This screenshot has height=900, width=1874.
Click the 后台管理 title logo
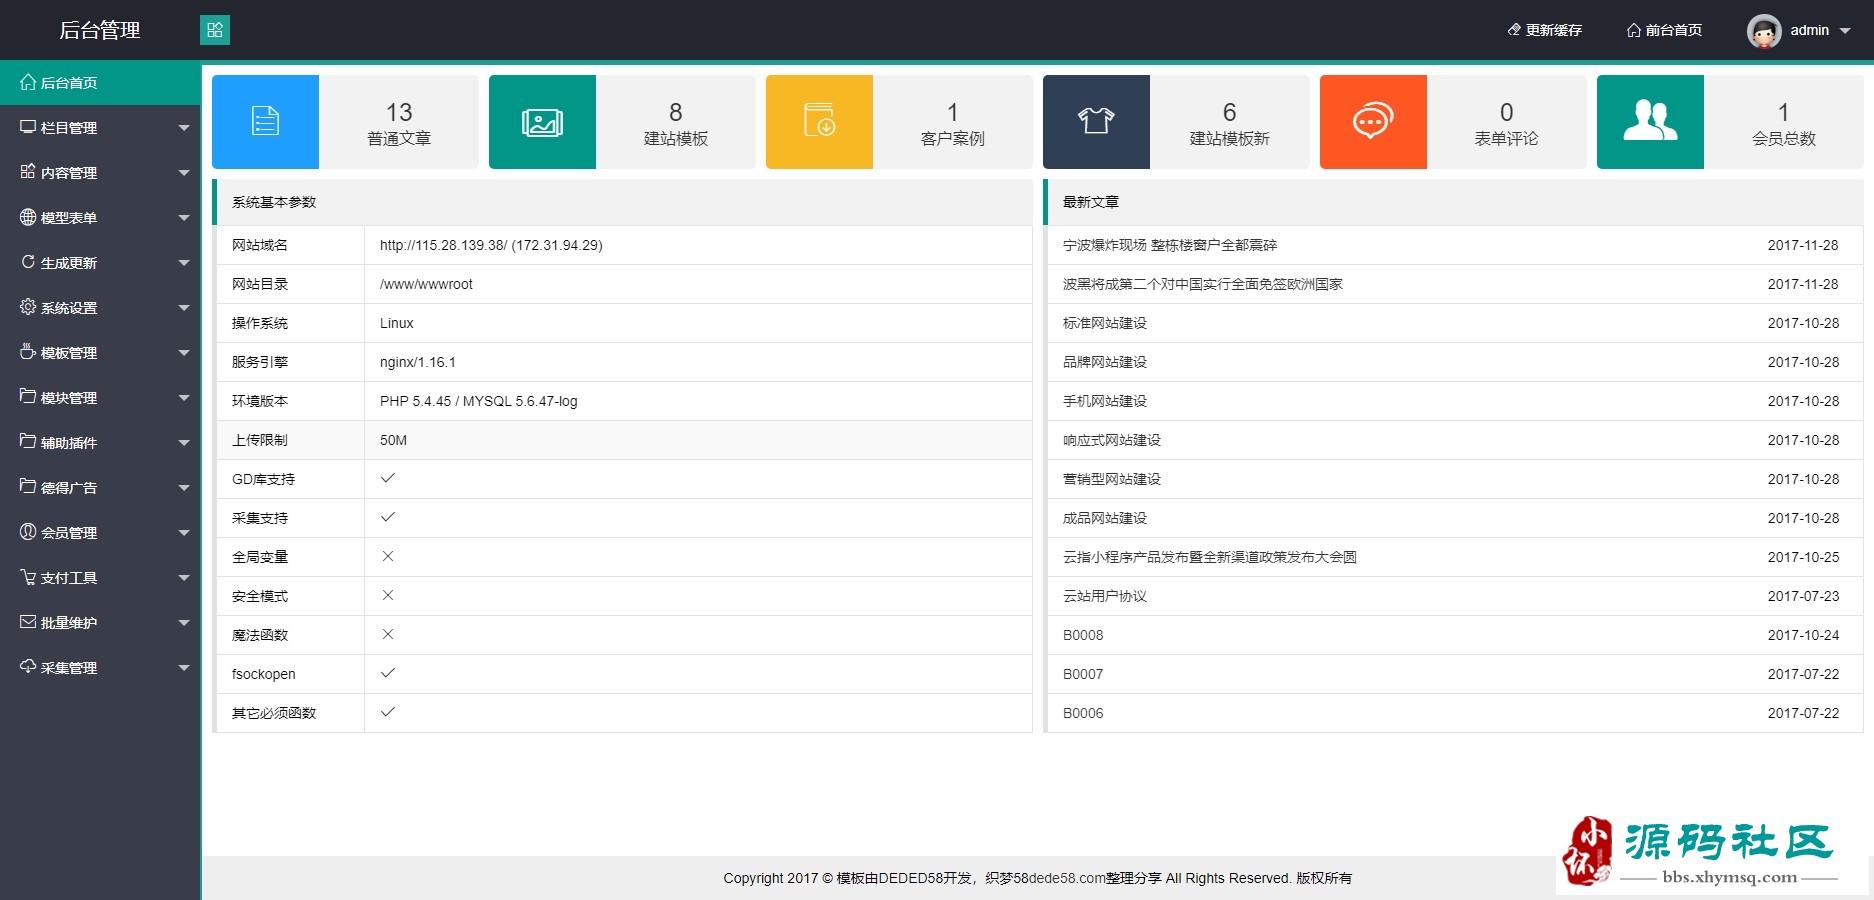100,30
